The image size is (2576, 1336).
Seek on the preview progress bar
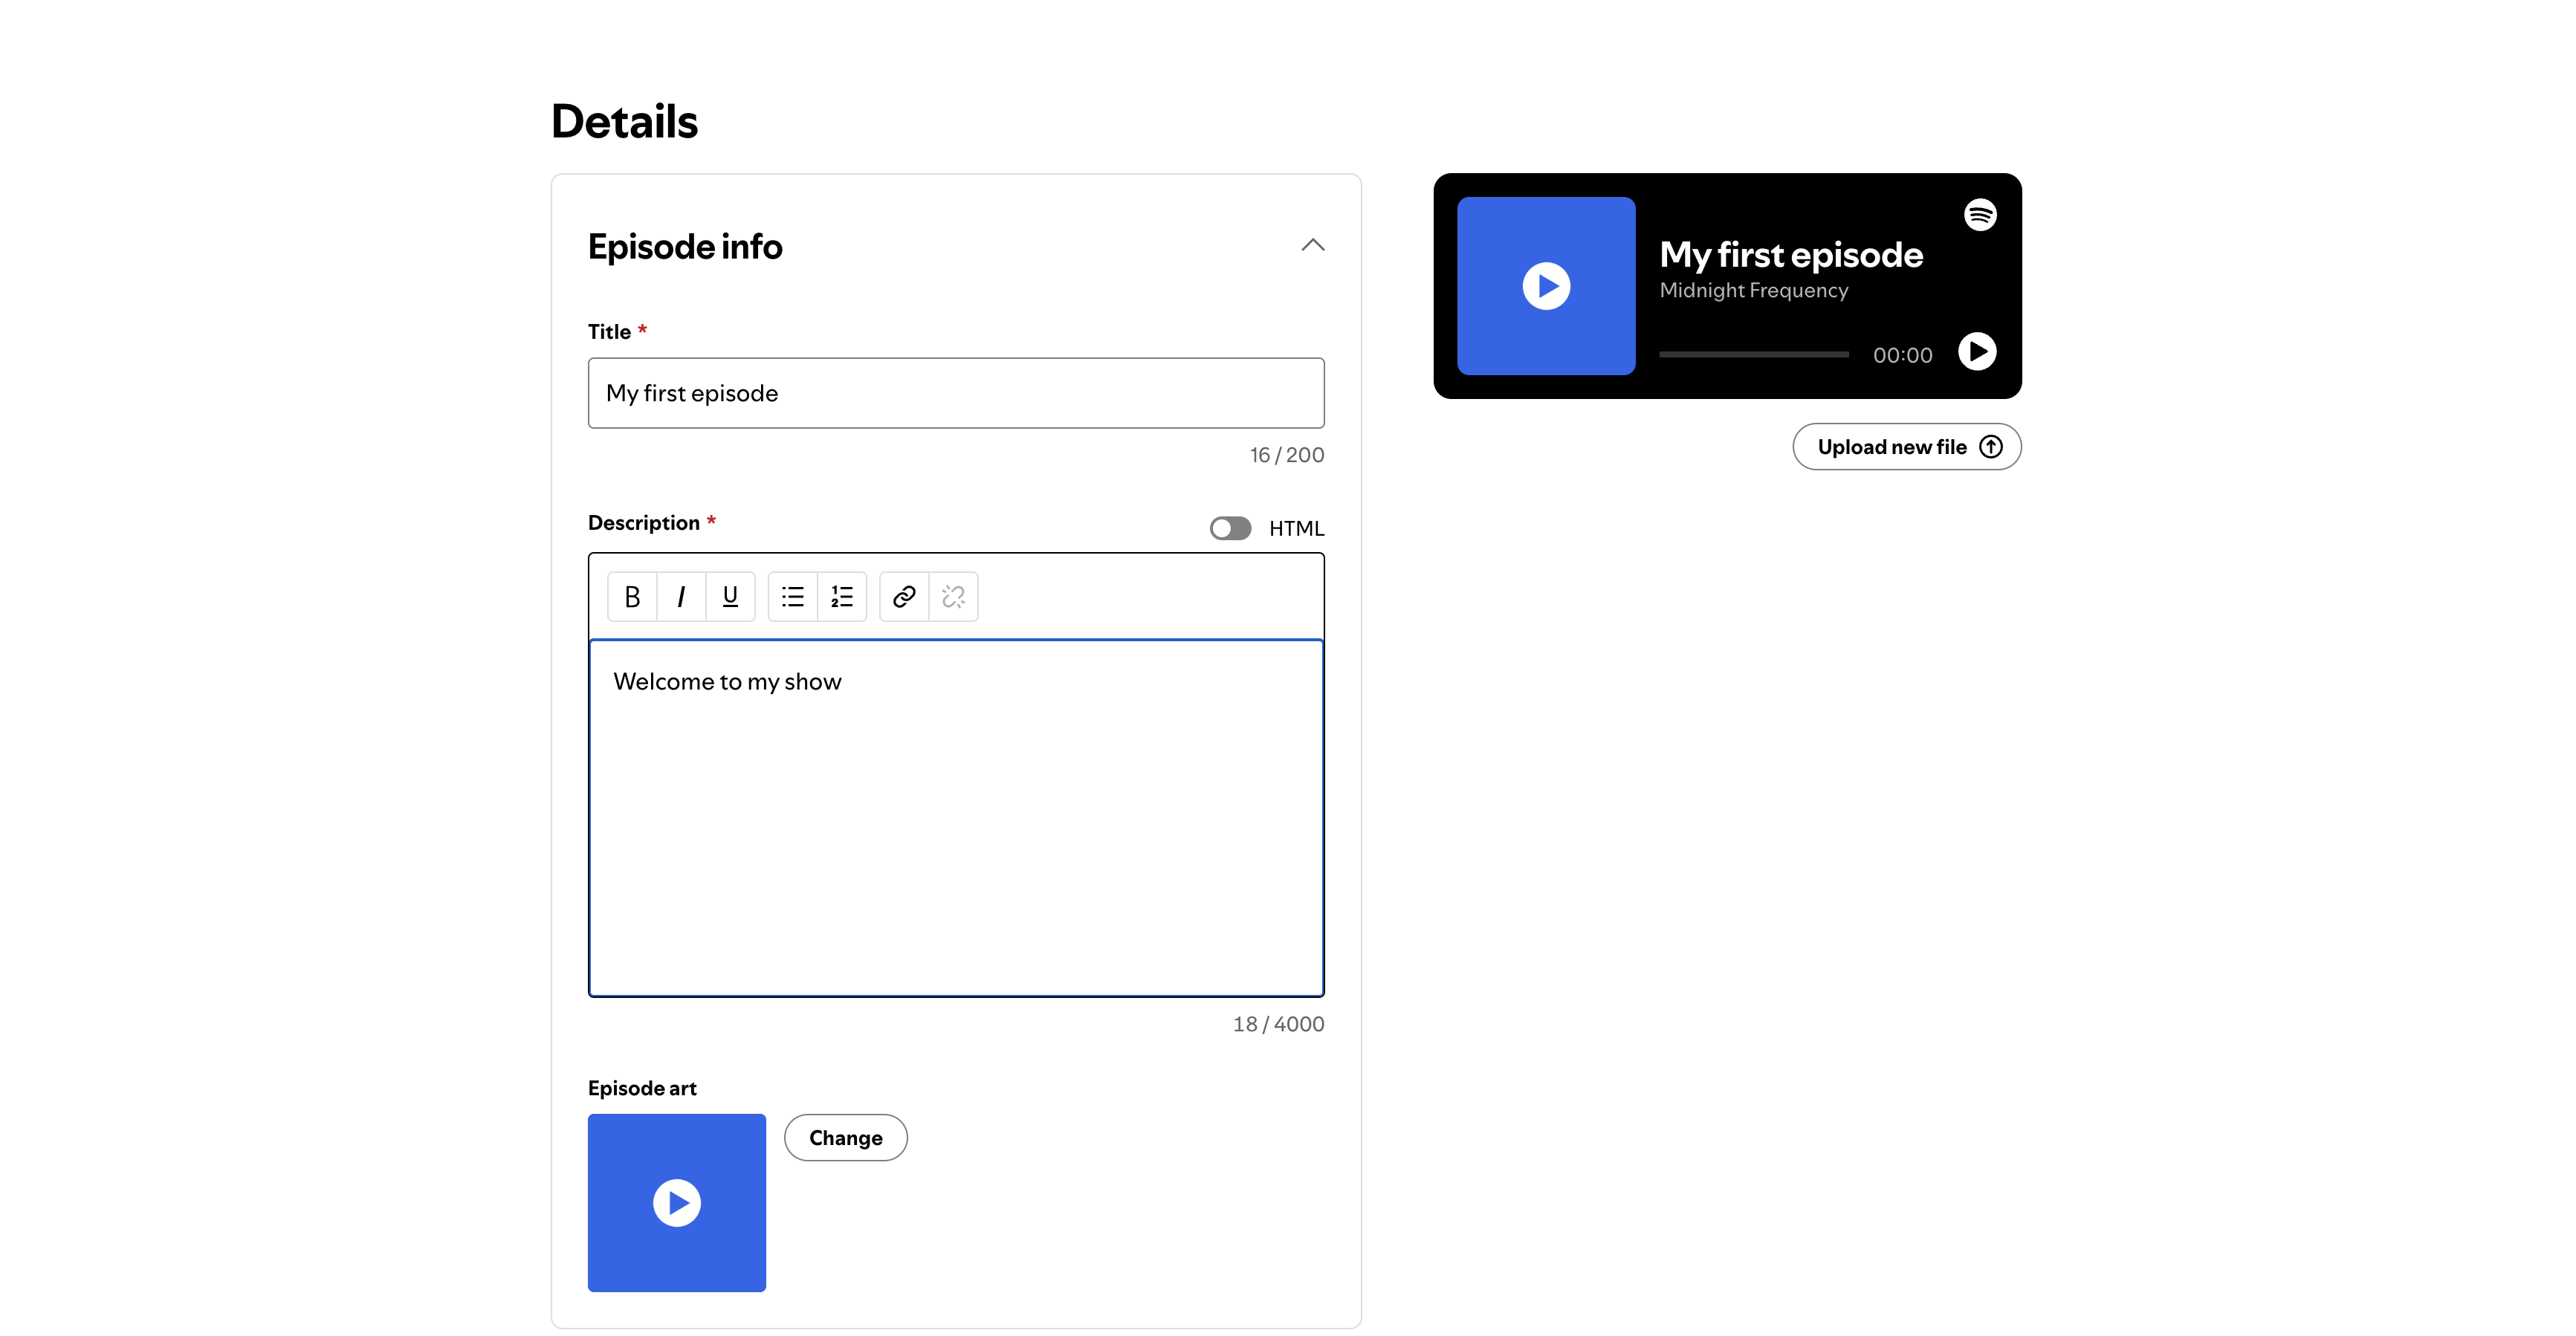point(1754,354)
